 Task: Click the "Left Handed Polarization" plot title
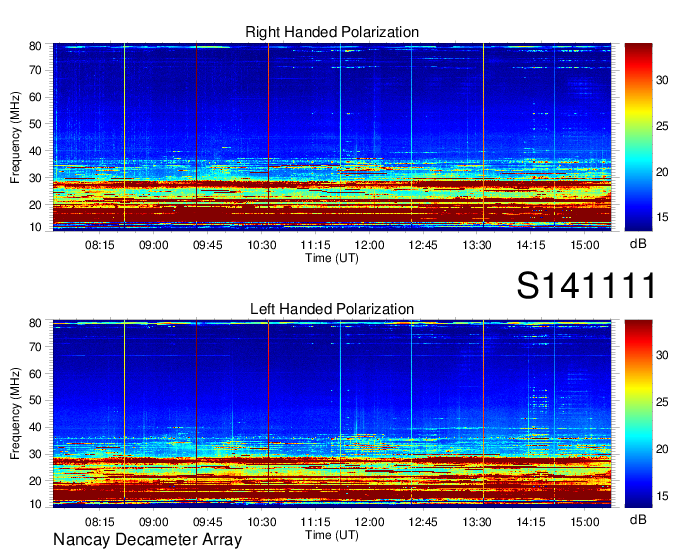click(x=332, y=309)
